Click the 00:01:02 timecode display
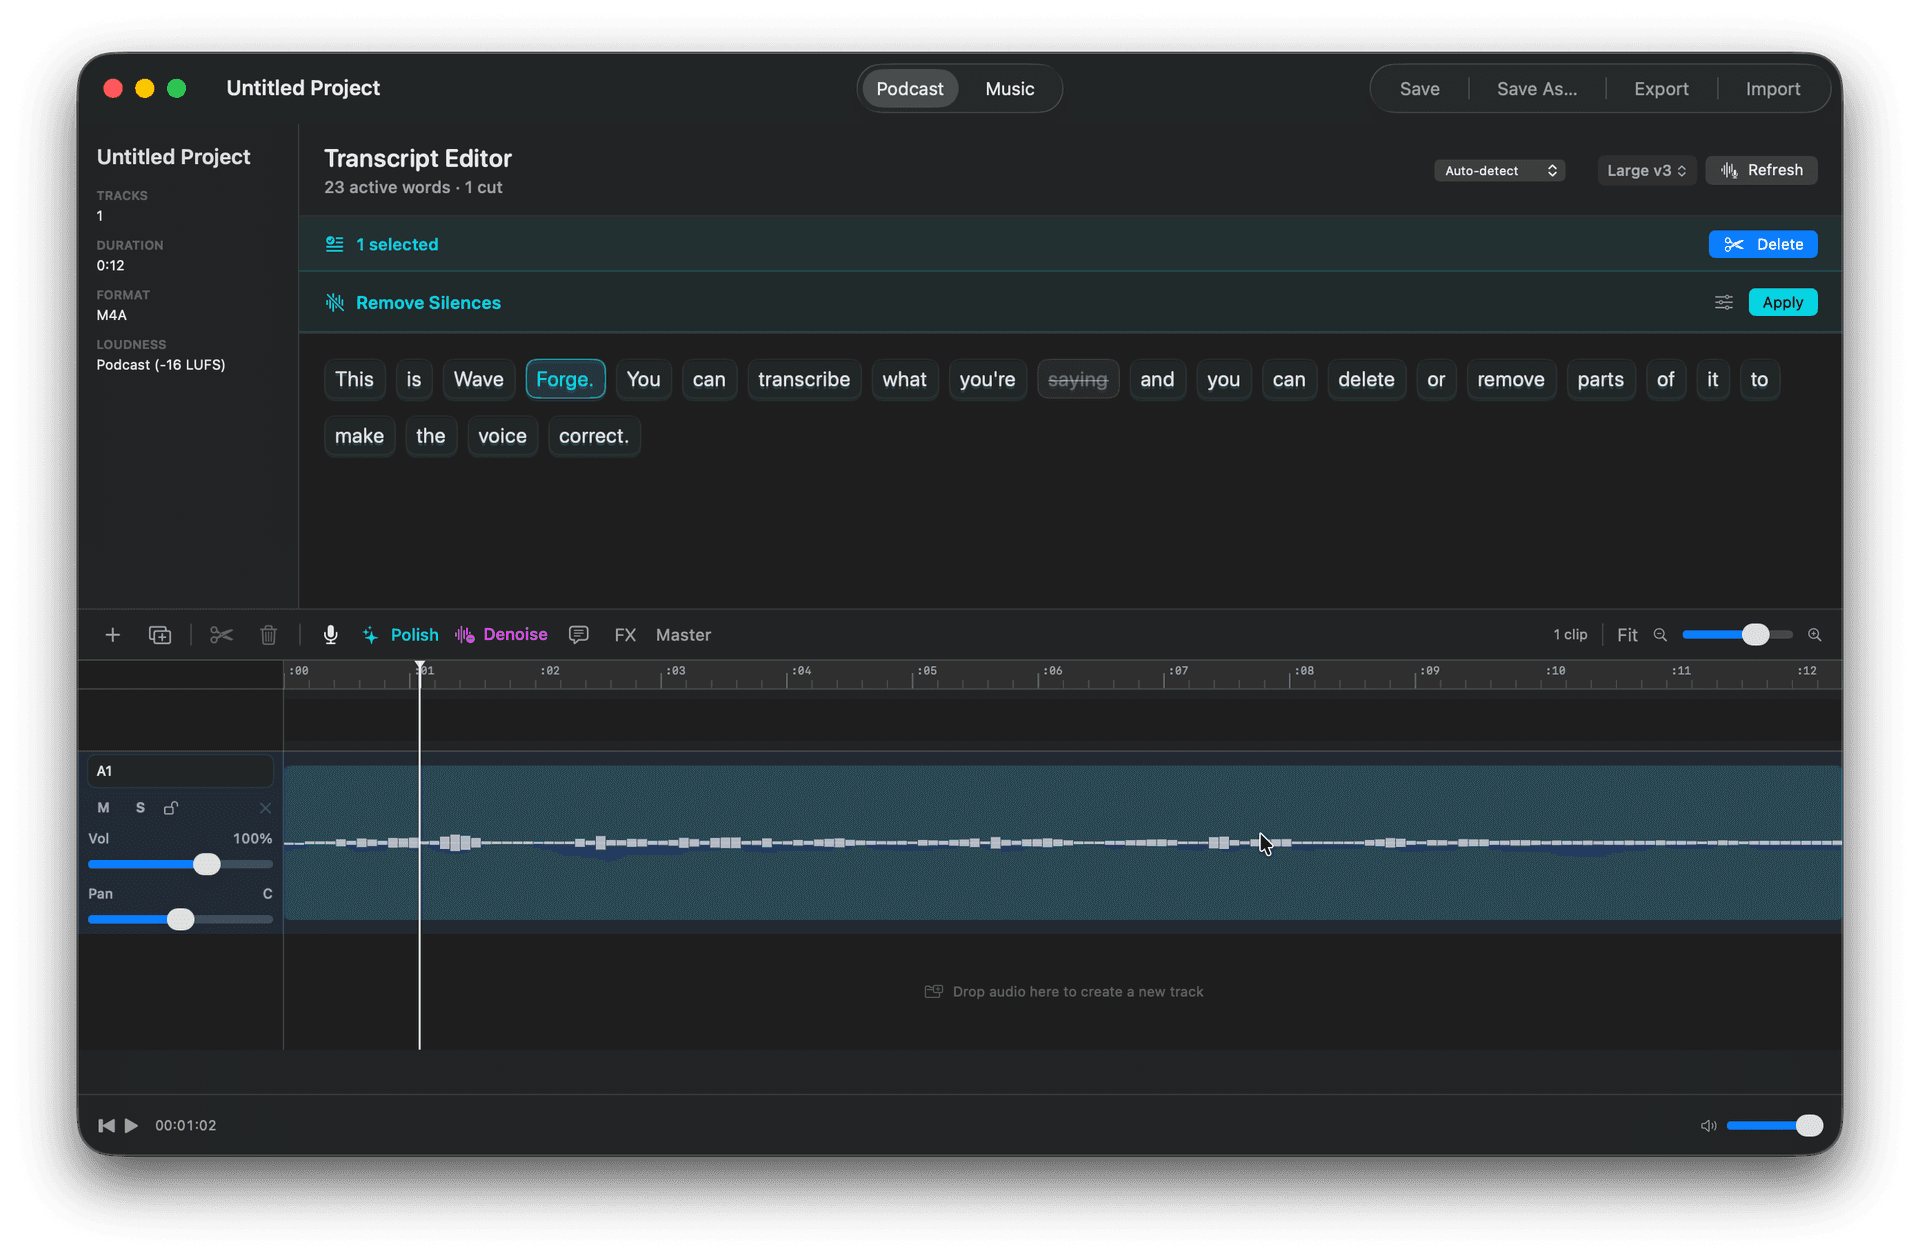This screenshot has width=1920, height=1258. point(186,1126)
